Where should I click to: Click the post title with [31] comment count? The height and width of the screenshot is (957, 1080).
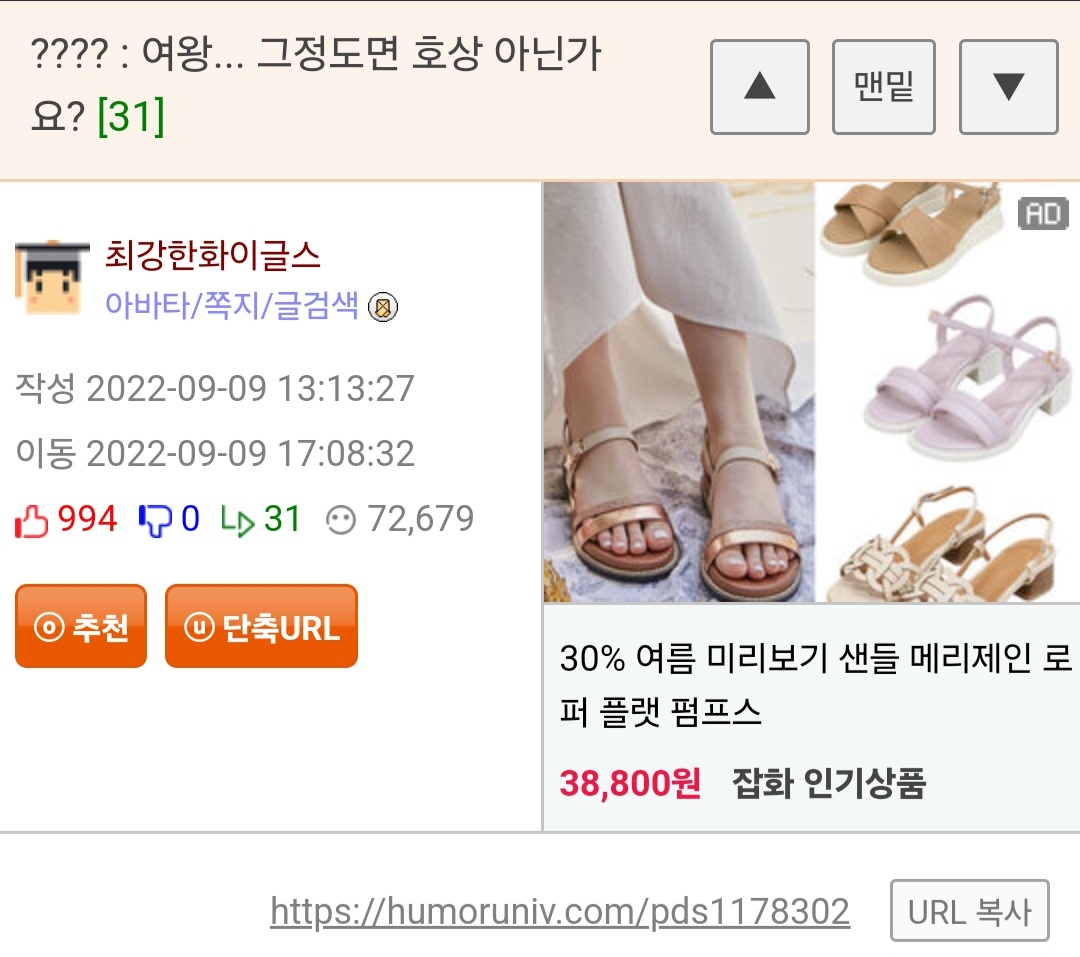click(x=315, y=84)
